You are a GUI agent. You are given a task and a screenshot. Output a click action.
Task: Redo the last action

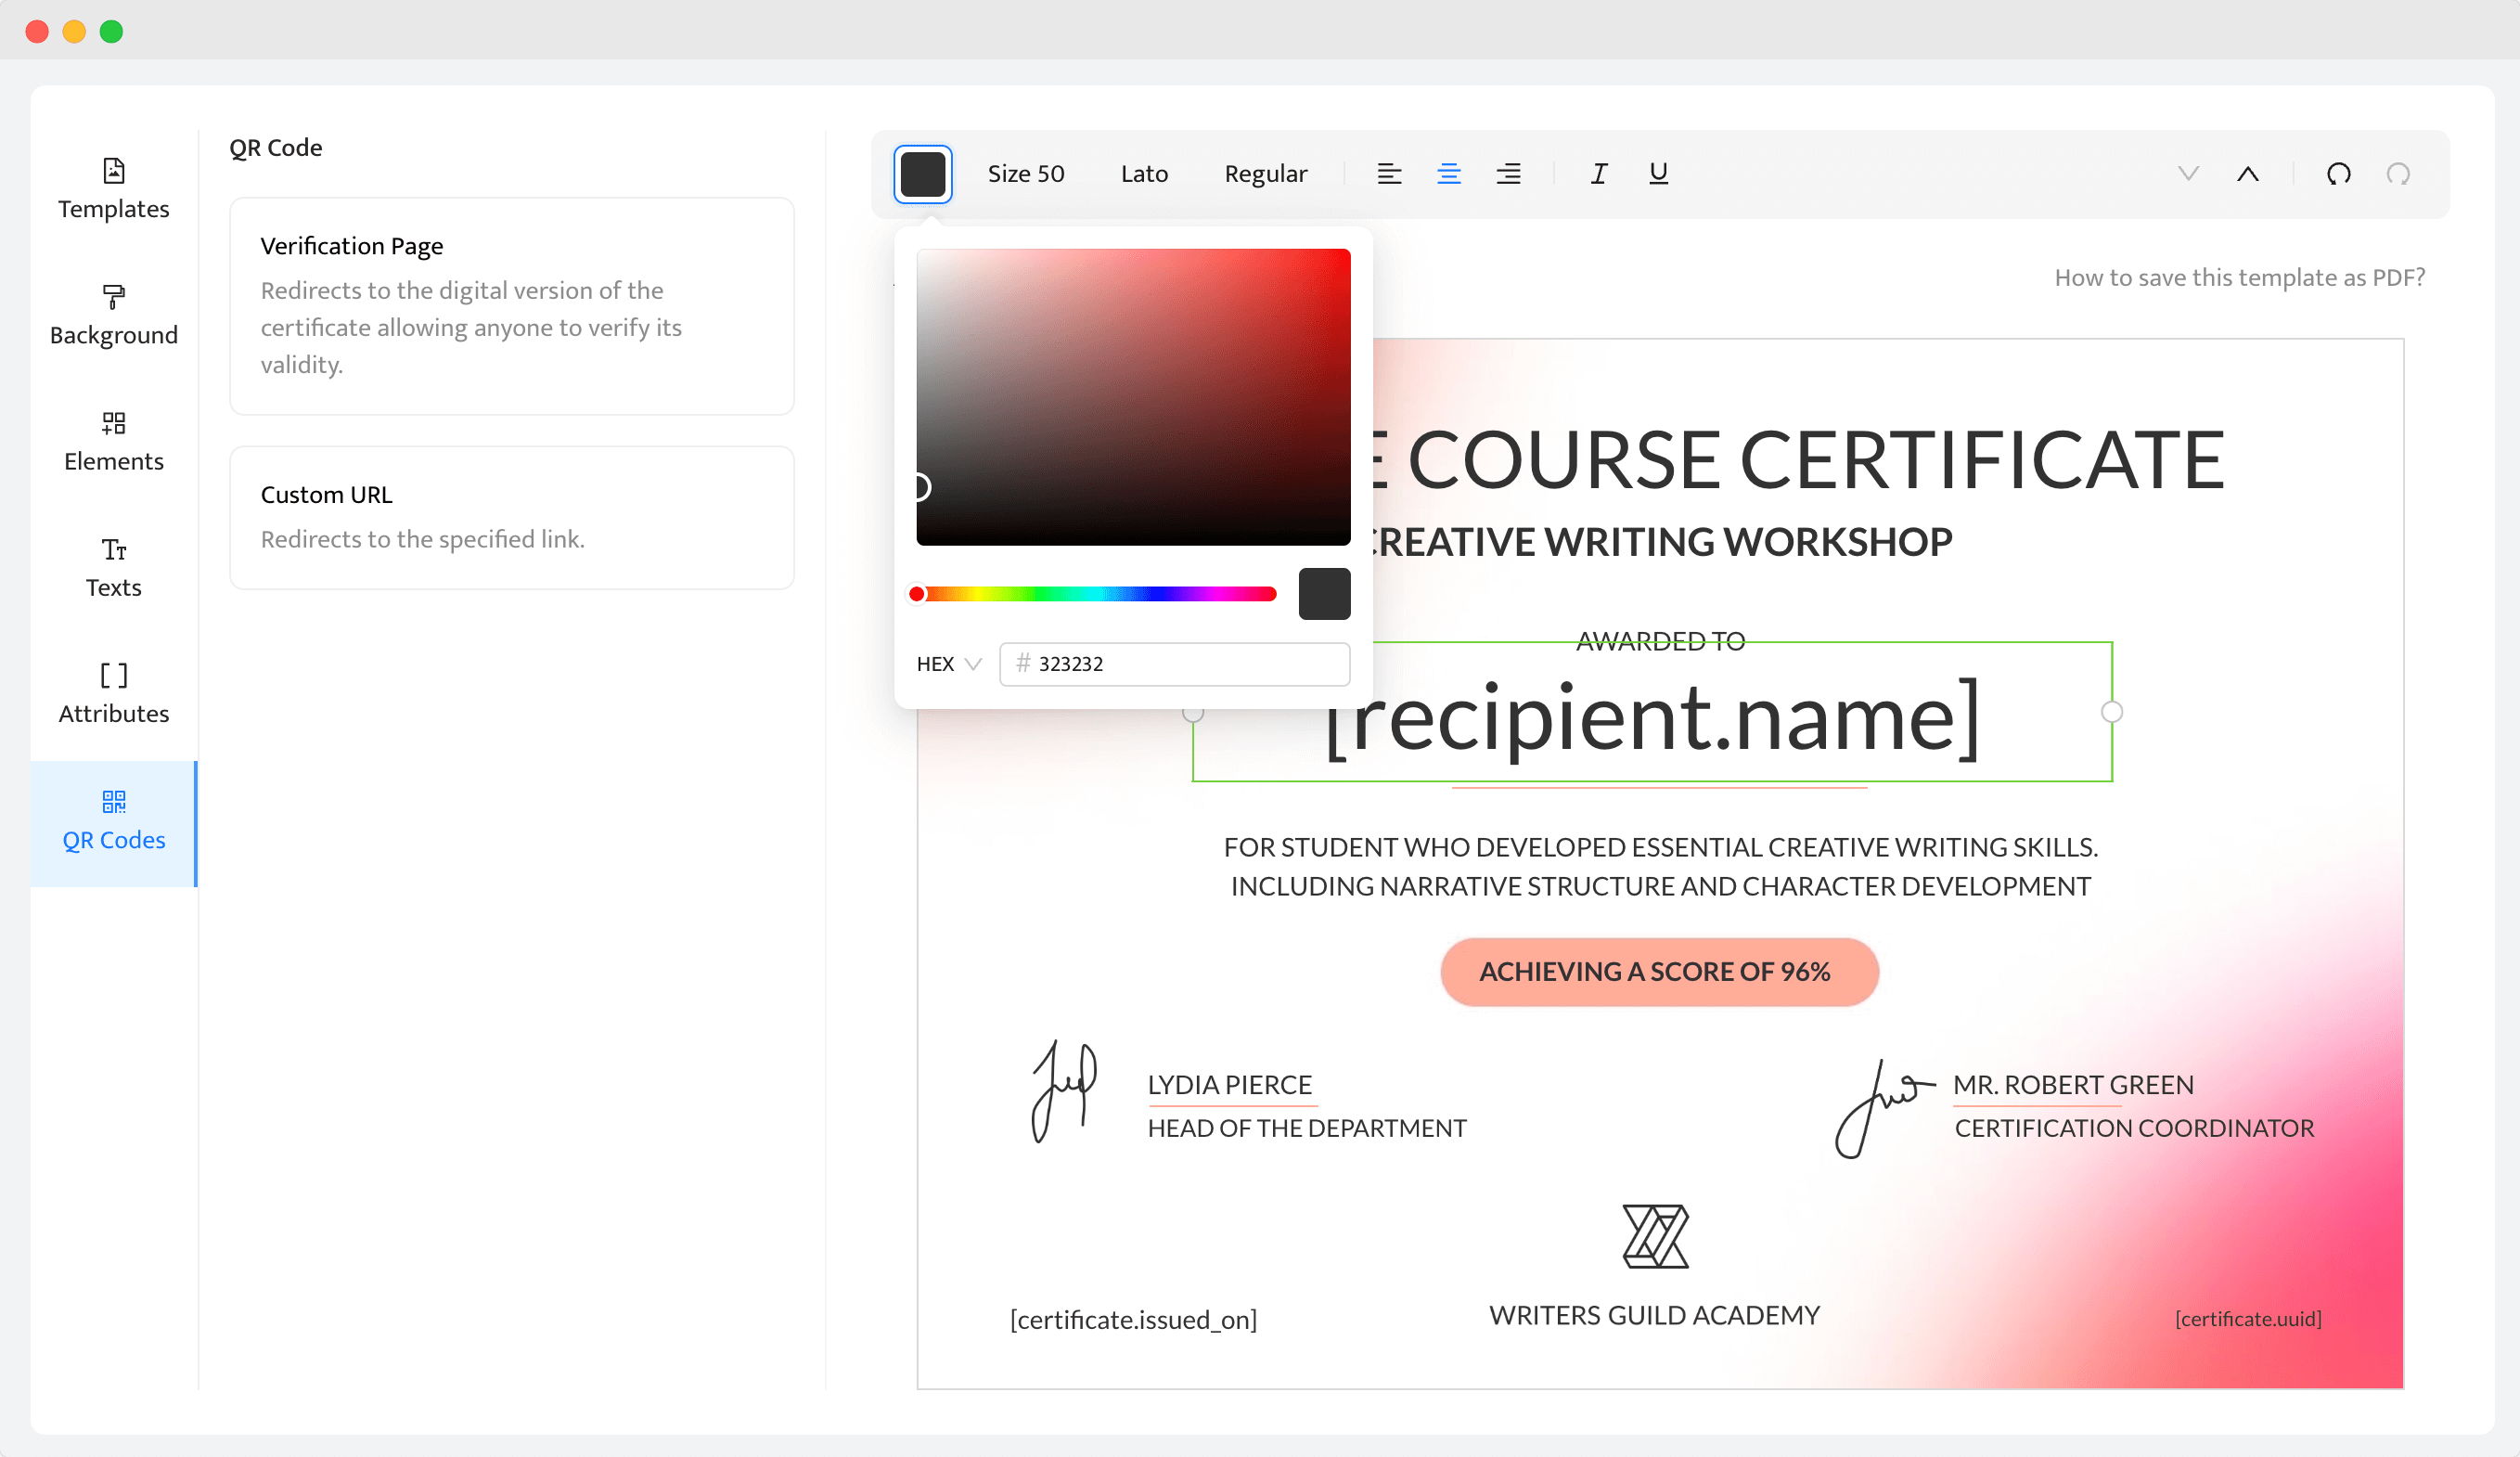pyautogui.click(x=2397, y=174)
